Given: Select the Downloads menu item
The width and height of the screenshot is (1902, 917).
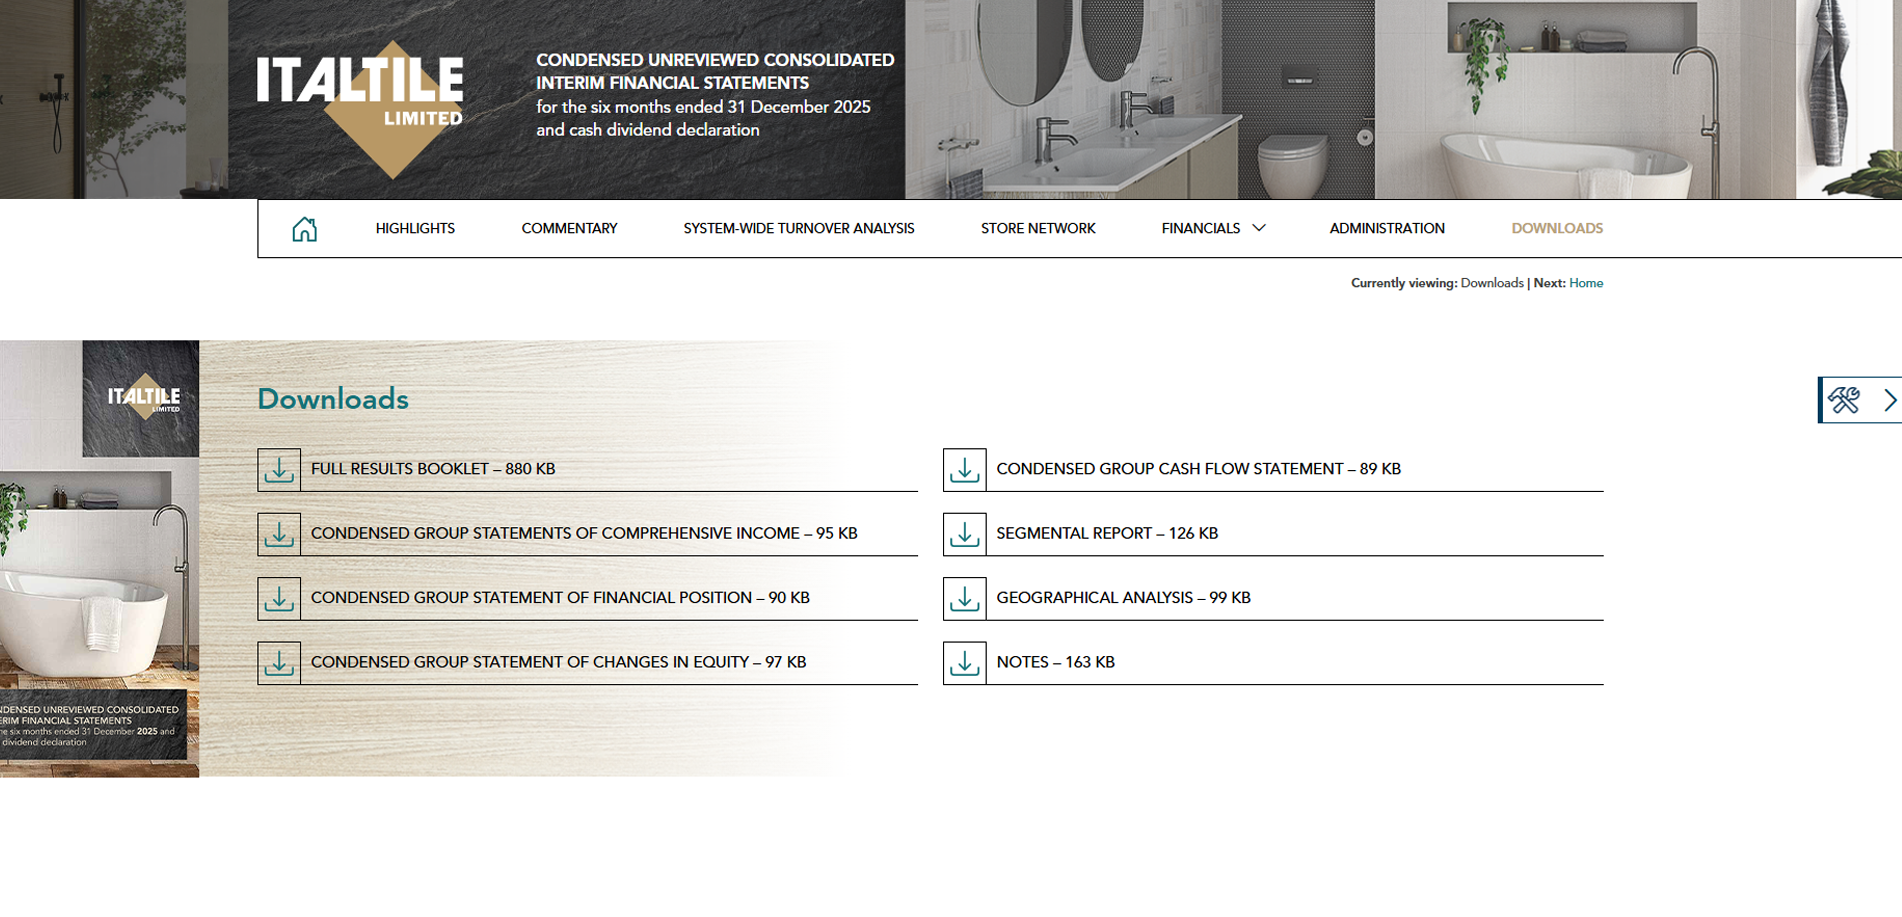Looking at the screenshot, I should [x=1557, y=228].
